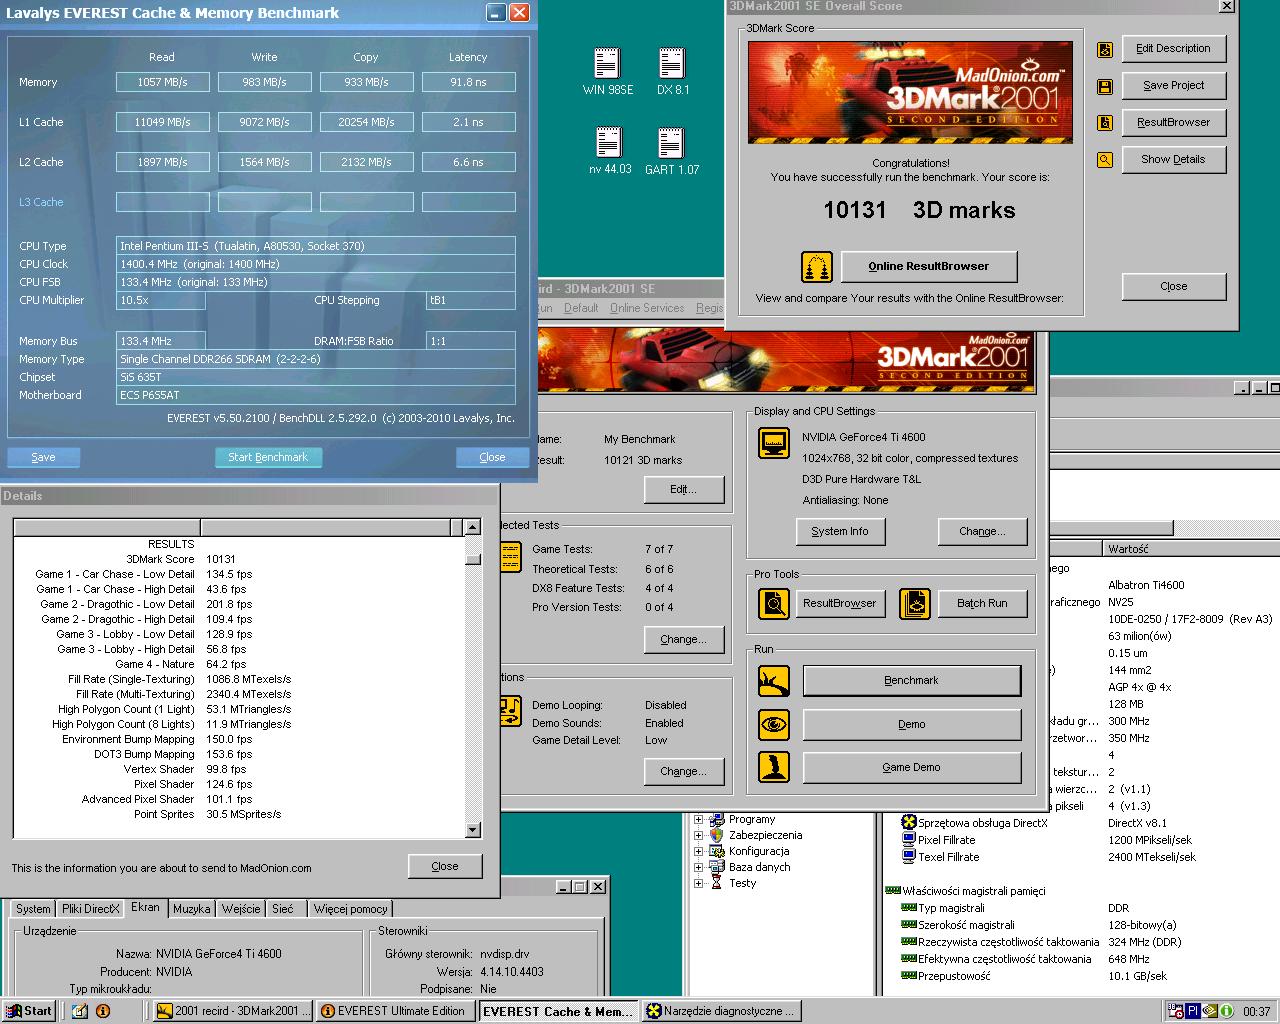Image resolution: width=1280 pixels, height=1024 pixels.
Task: Click the Batch Run button
Action: pos(982,603)
